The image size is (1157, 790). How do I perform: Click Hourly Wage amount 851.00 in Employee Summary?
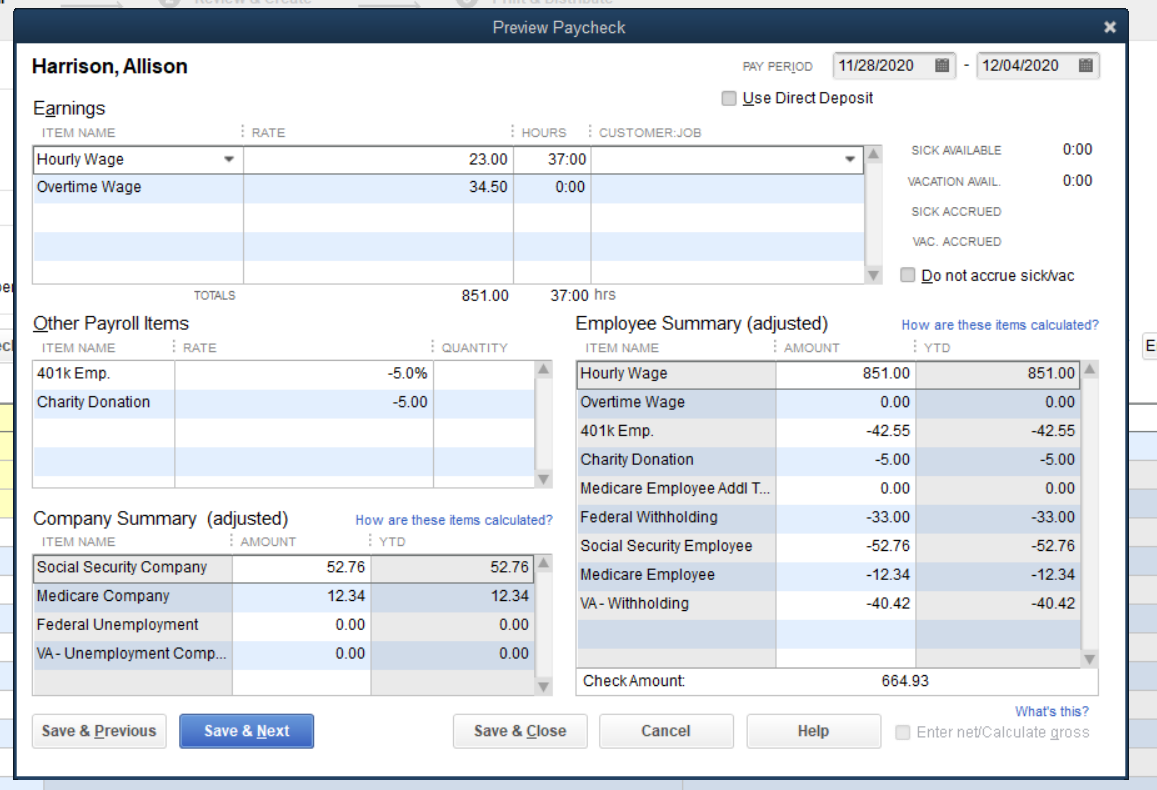click(846, 373)
